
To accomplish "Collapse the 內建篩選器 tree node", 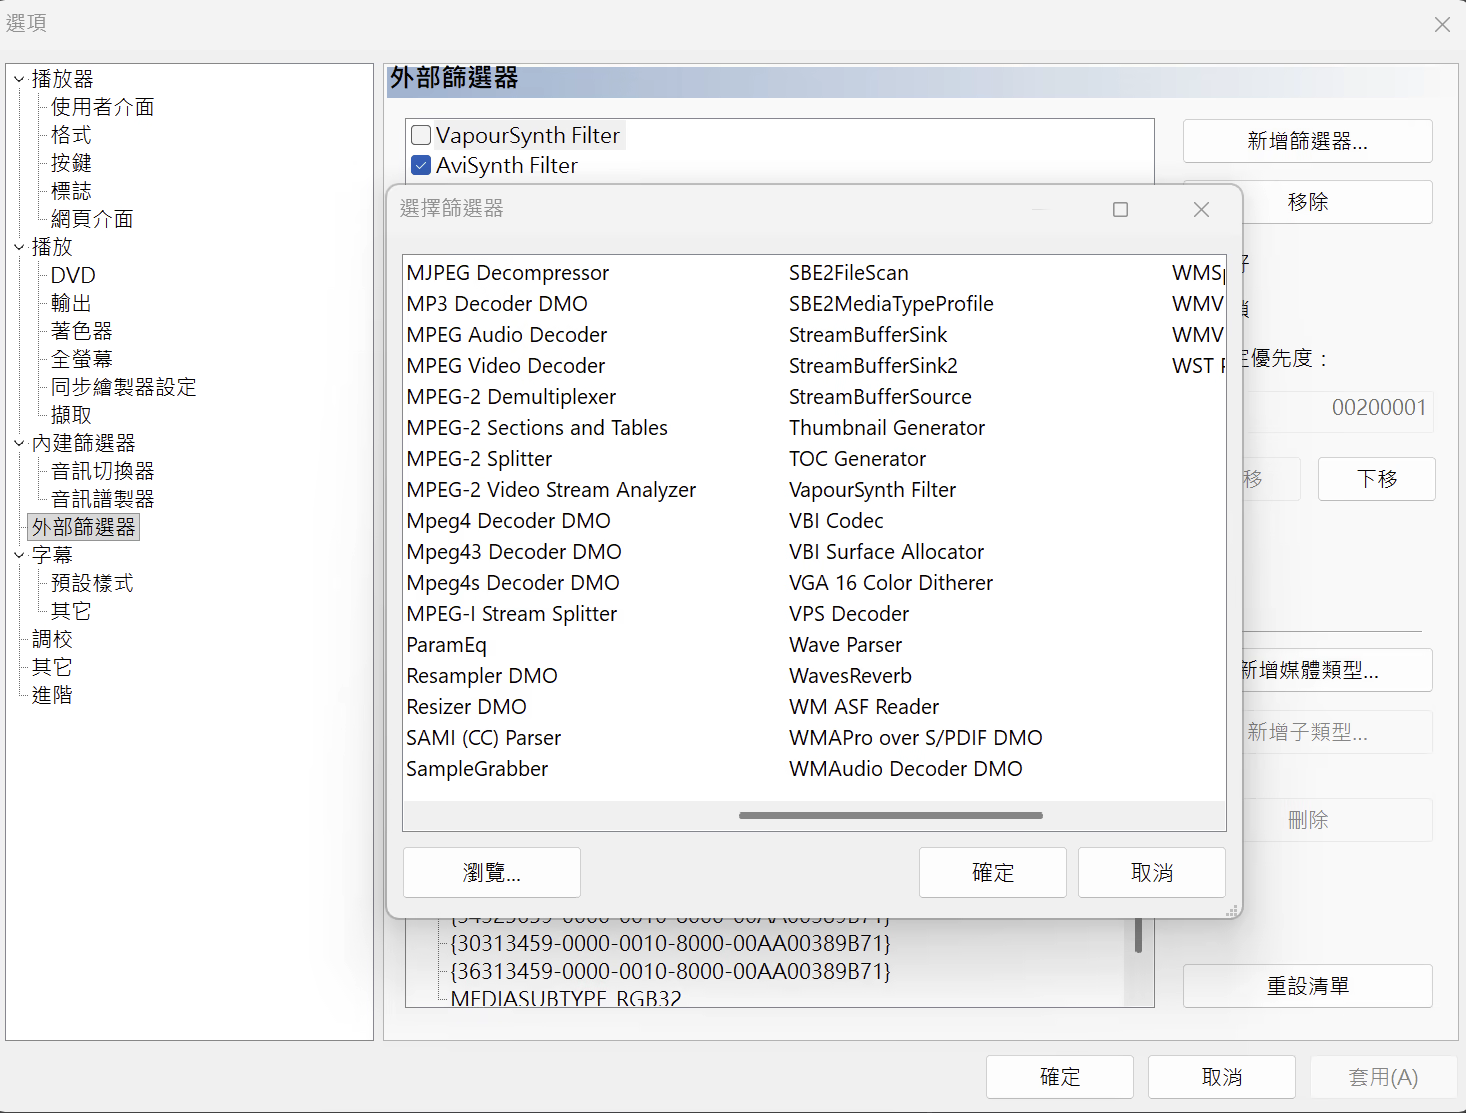I will pyautogui.click(x=19, y=443).
